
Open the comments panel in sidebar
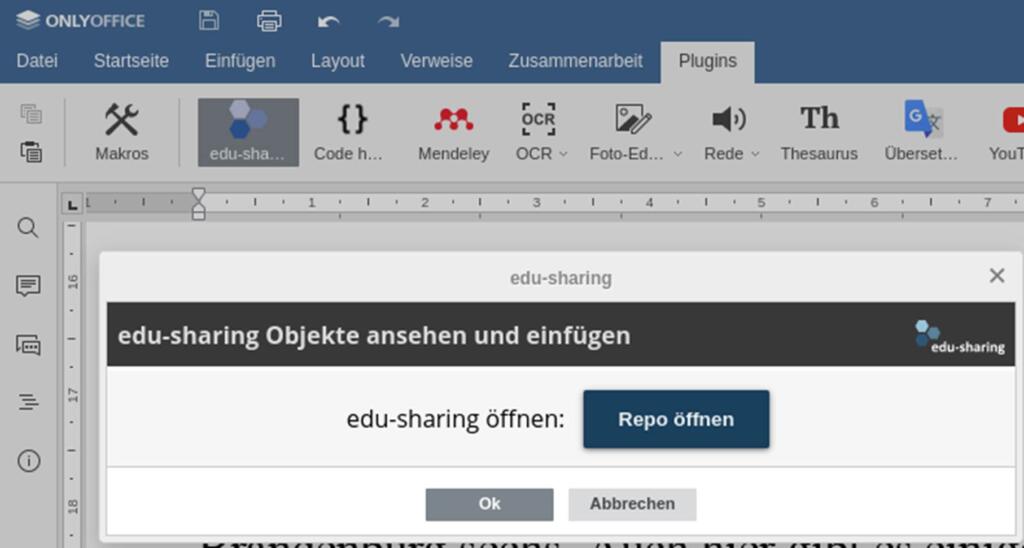click(x=28, y=286)
